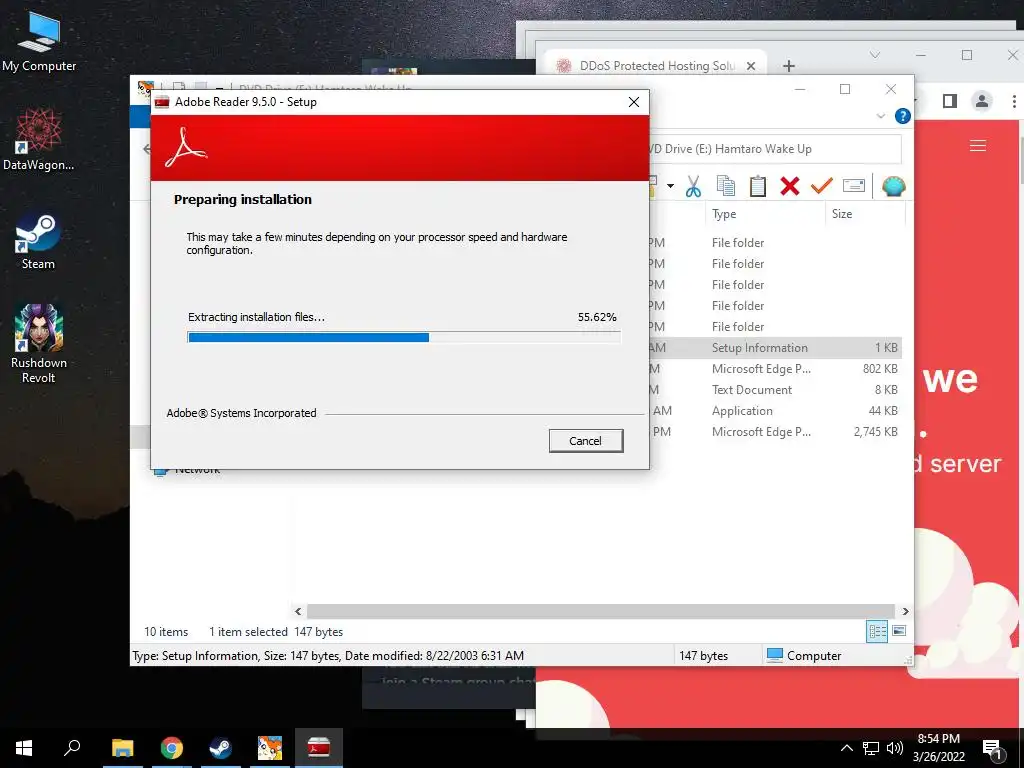Open the Chrome three-dot menu
This screenshot has width=1024, height=768.
[x=1014, y=101]
